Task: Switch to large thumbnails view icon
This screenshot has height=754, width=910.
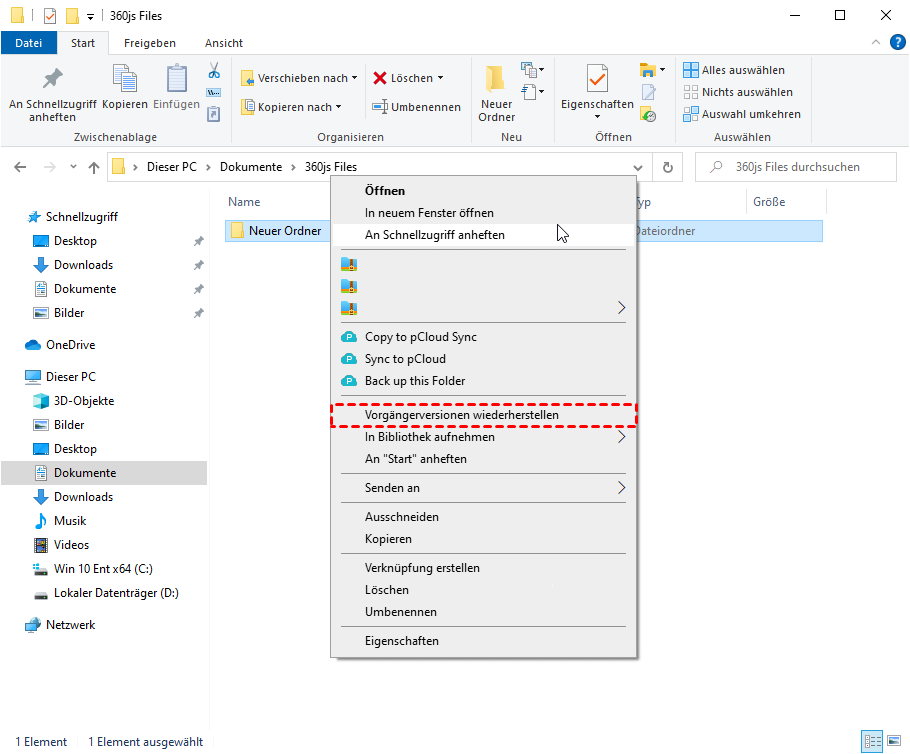Action: 894,741
